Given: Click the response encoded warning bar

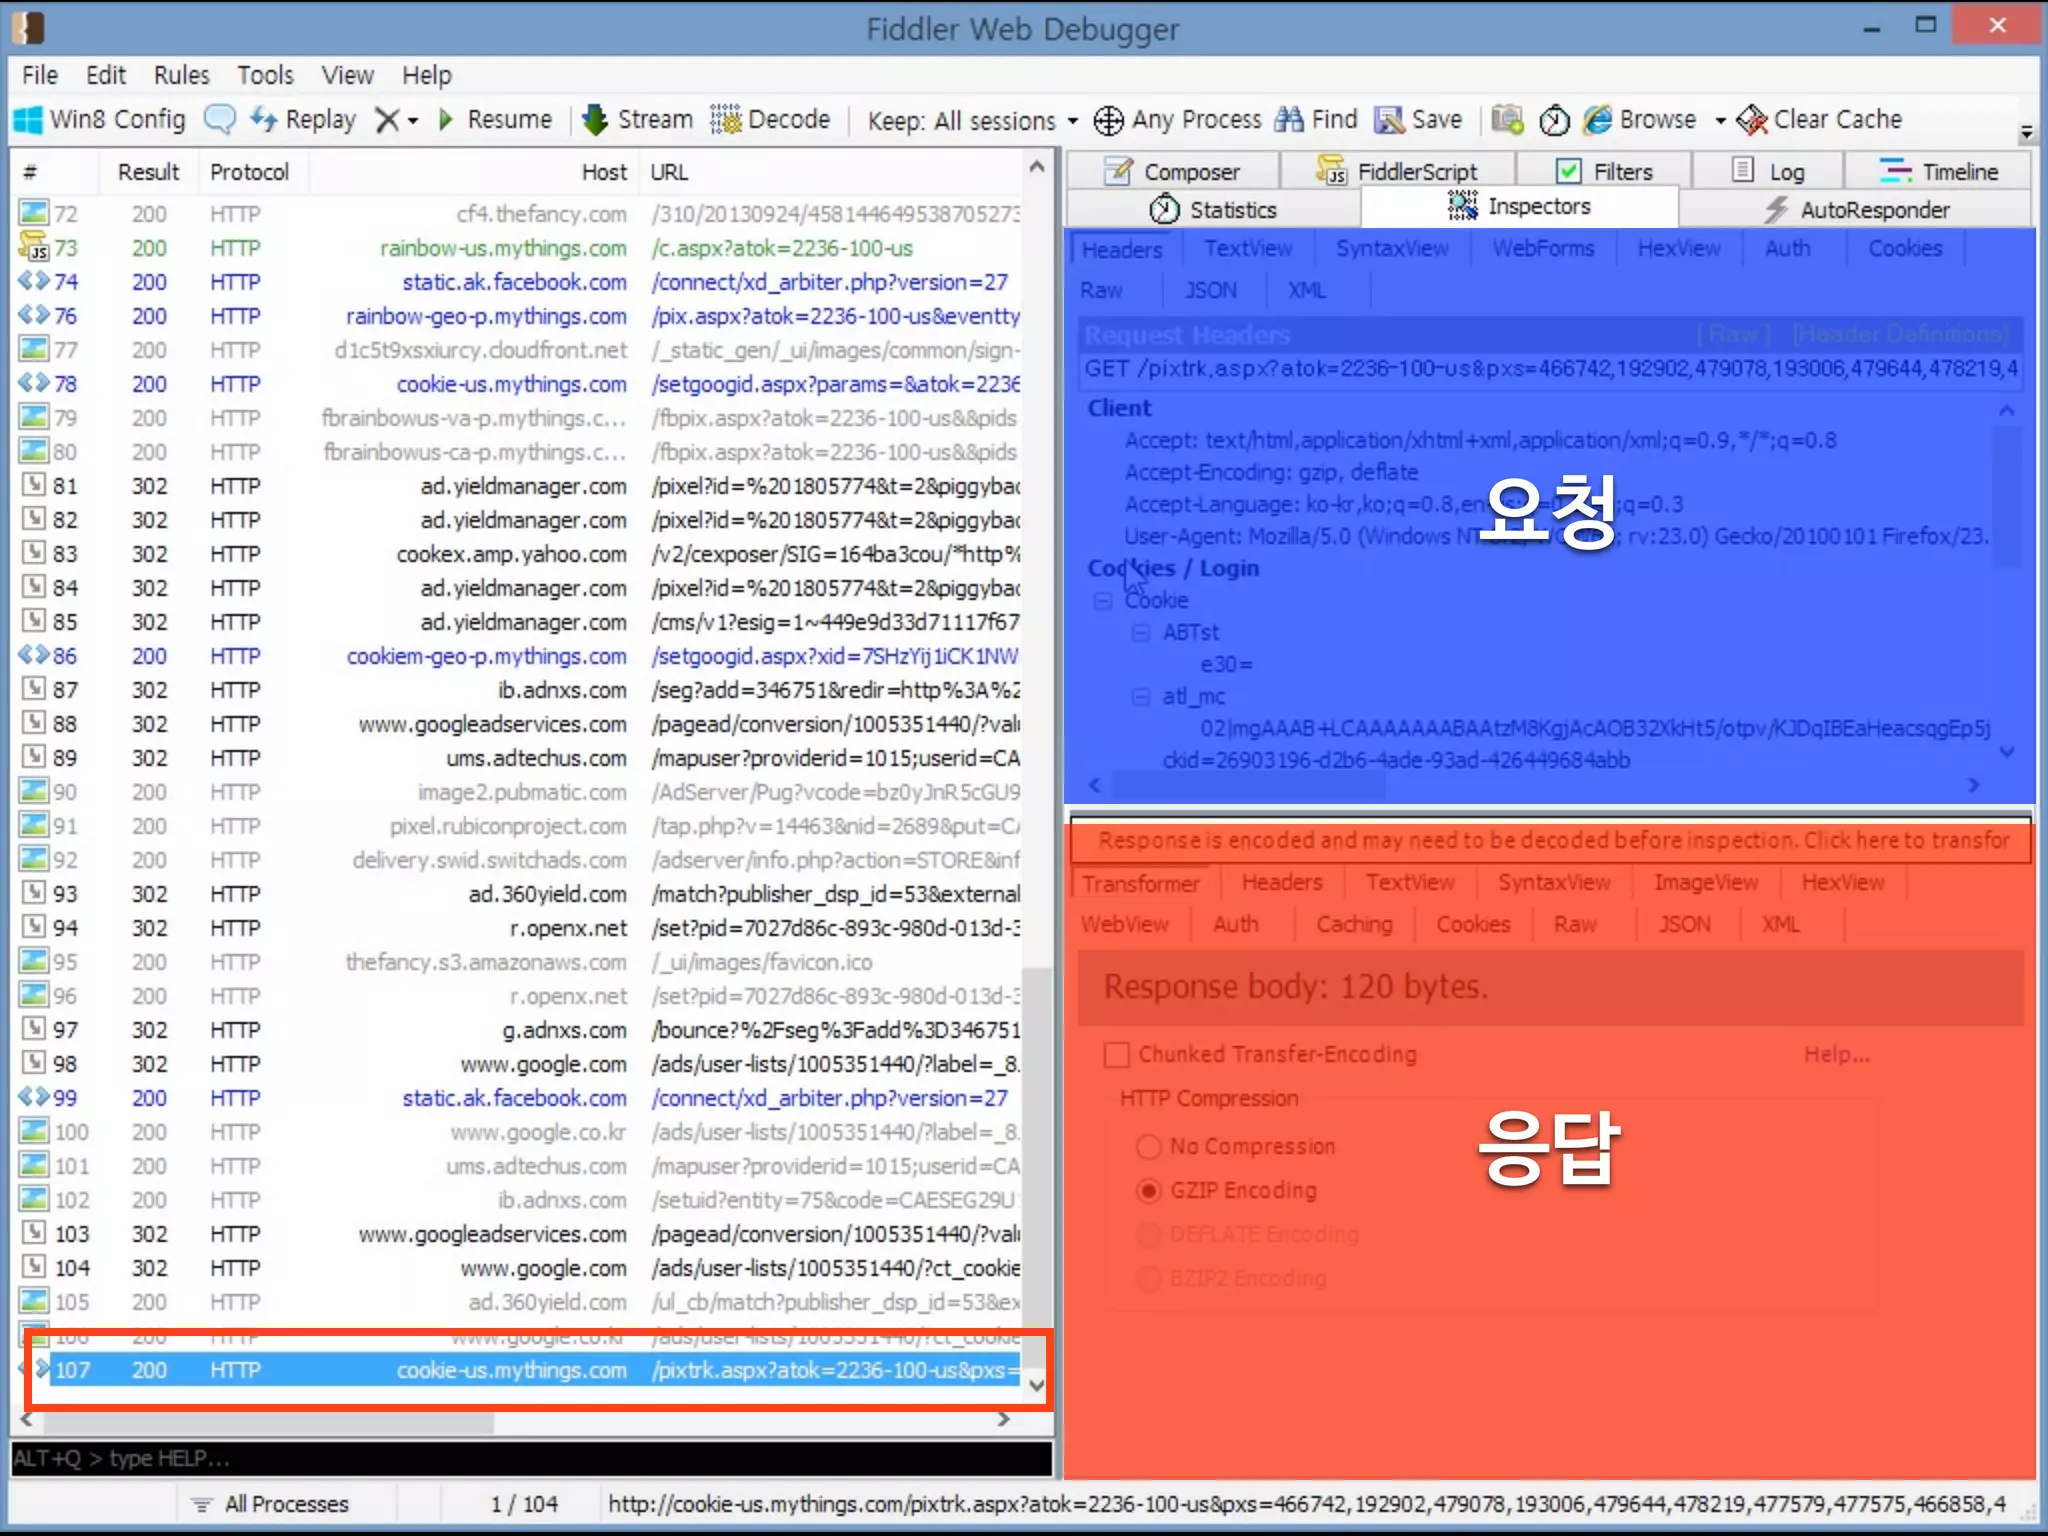Looking at the screenshot, I should click(1550, 840).
